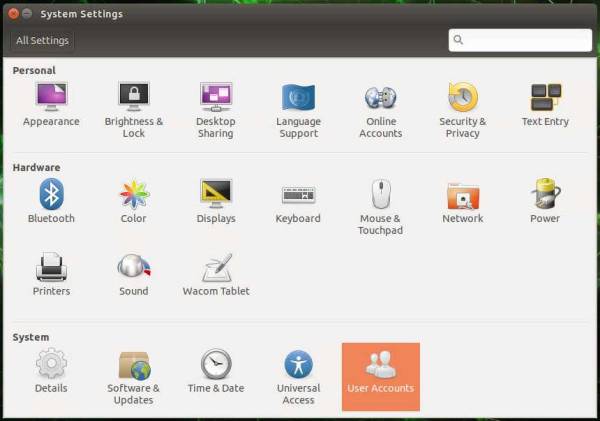600x421 pixels.
Task: Open the Network settings icon
Action: pos(463,196)
